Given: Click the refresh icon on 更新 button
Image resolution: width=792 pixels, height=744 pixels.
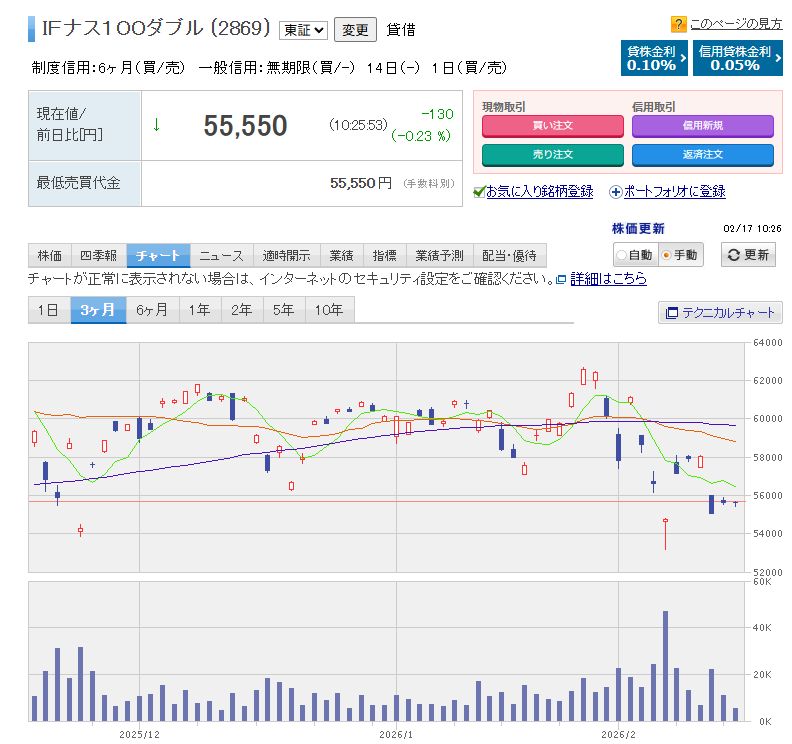Looking at the screenshot, I should (x=733, y=255).
